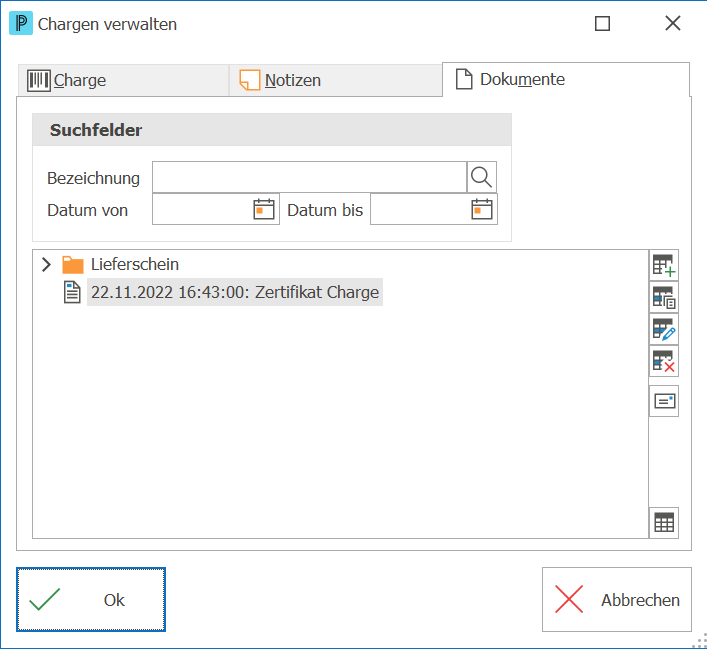Click the application P logo in title bar
This screenshot has height=649, width=707.
(21, 23)
